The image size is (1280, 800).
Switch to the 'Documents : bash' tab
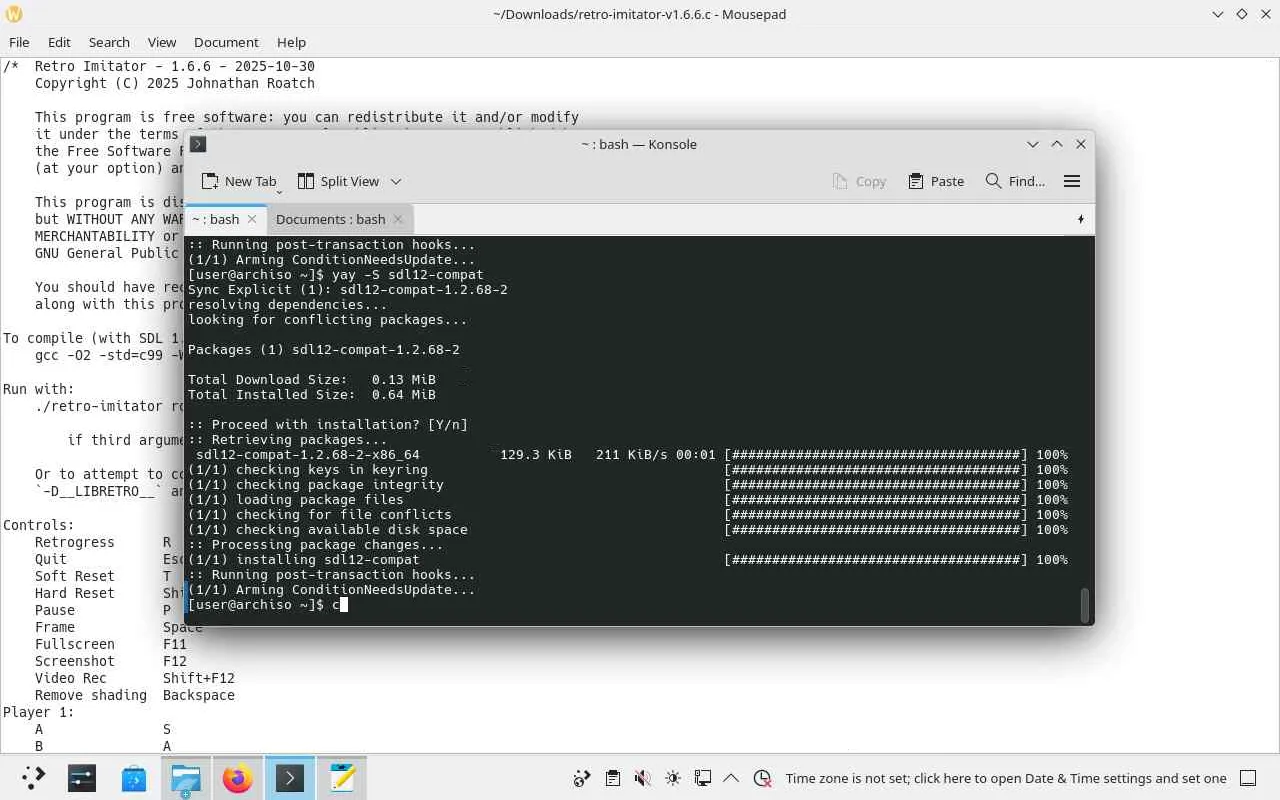[330, 219]
